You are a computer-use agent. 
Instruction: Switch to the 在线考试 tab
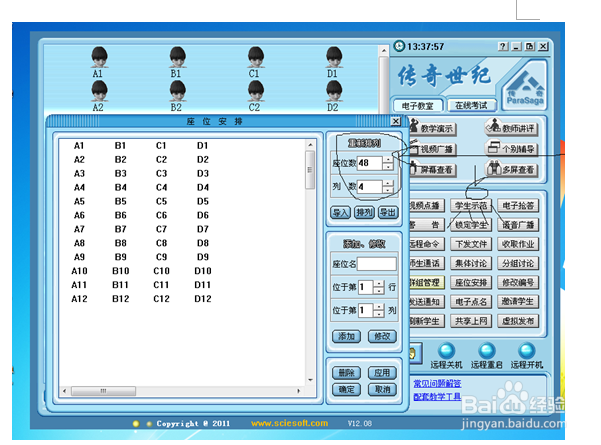coord(471,105)
